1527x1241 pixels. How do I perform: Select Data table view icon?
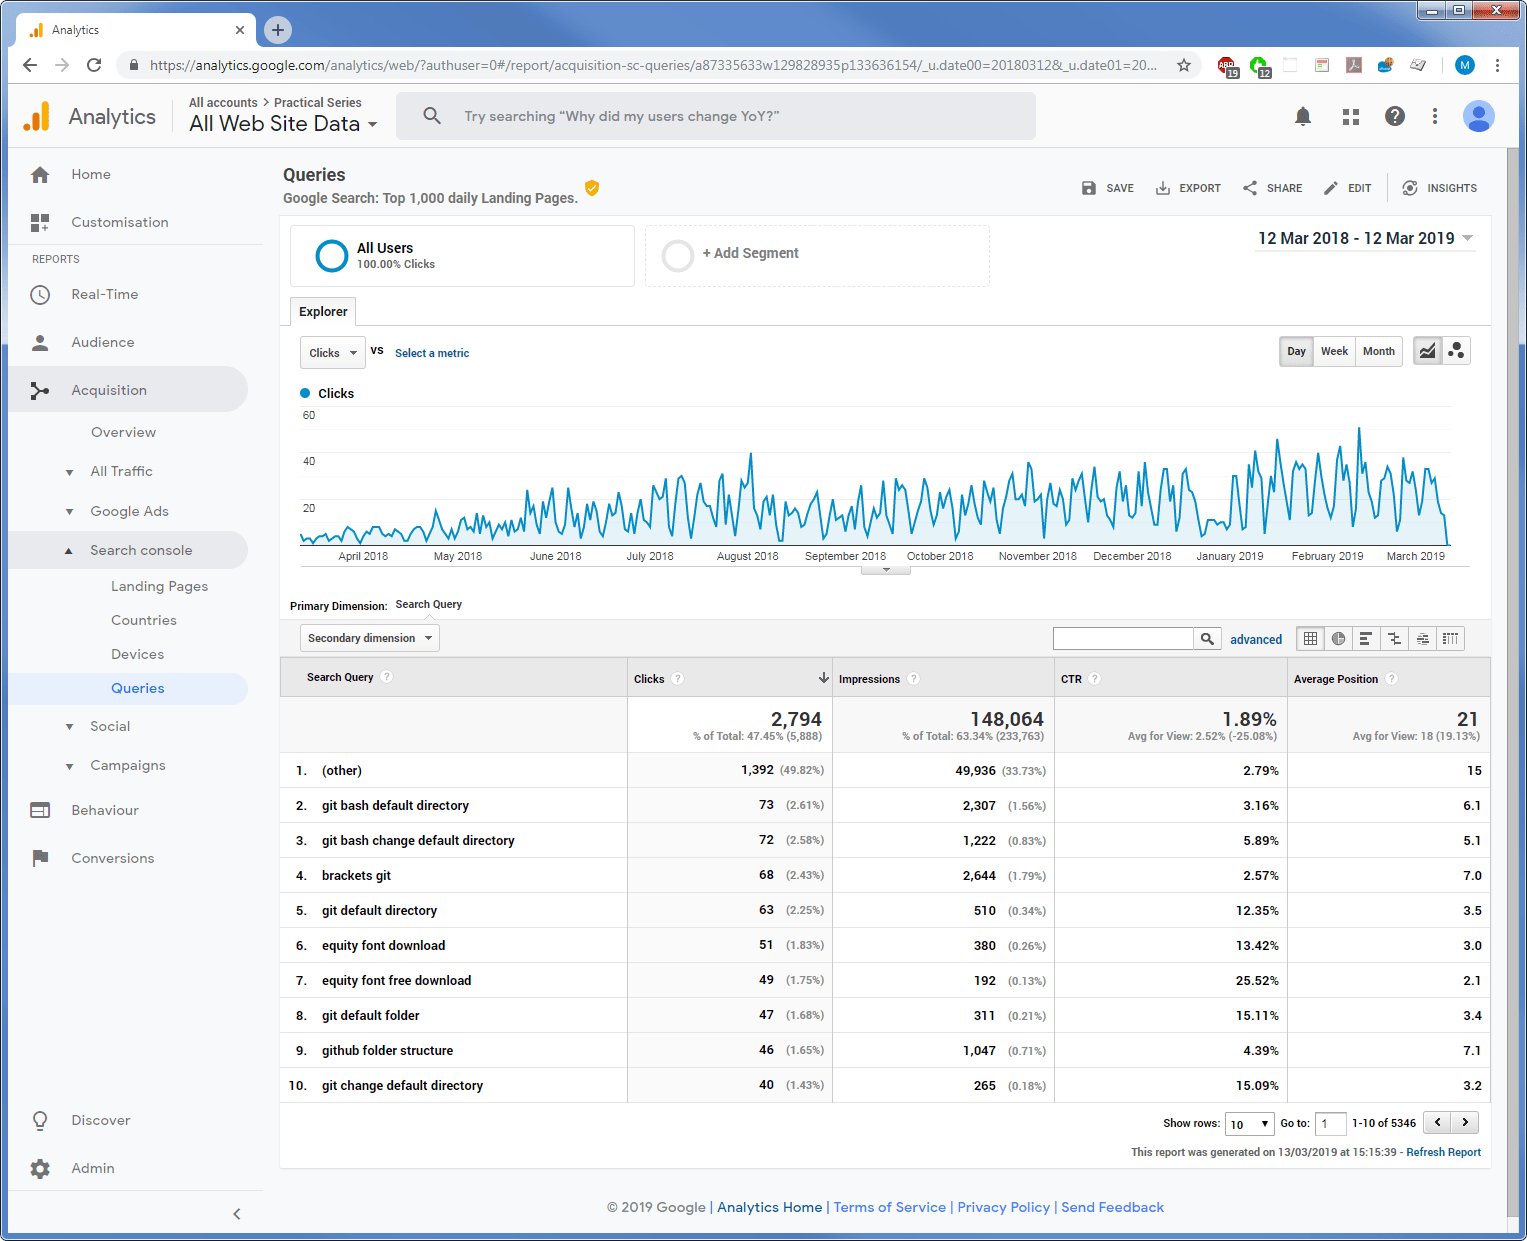click(x=1310, y=639)
